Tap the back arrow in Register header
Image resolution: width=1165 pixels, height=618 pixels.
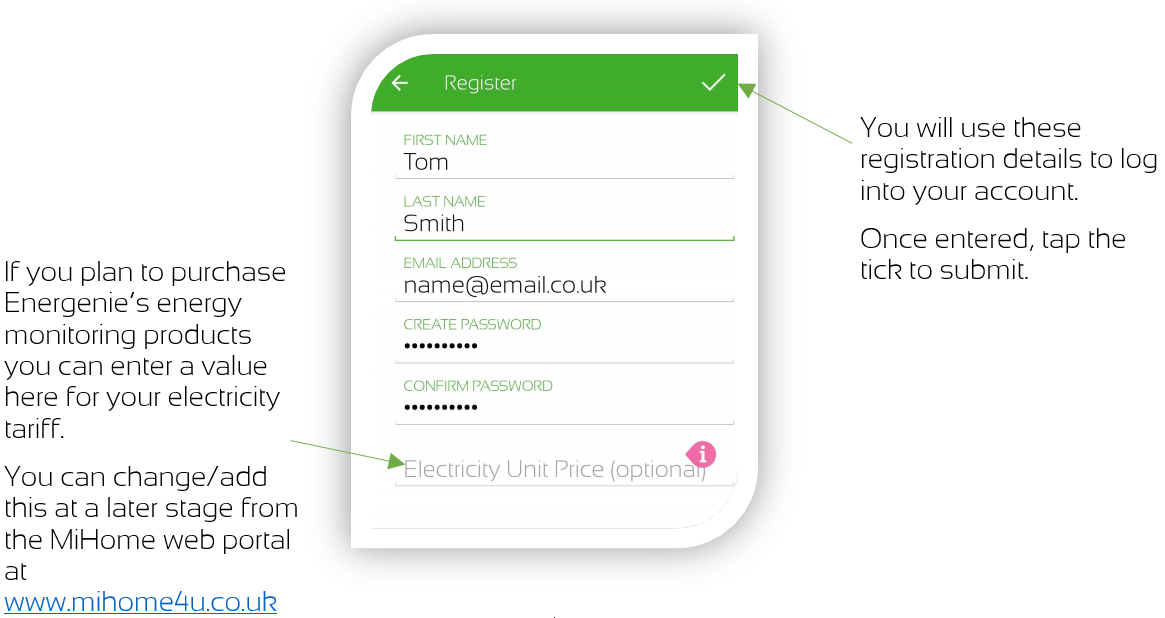400,83
